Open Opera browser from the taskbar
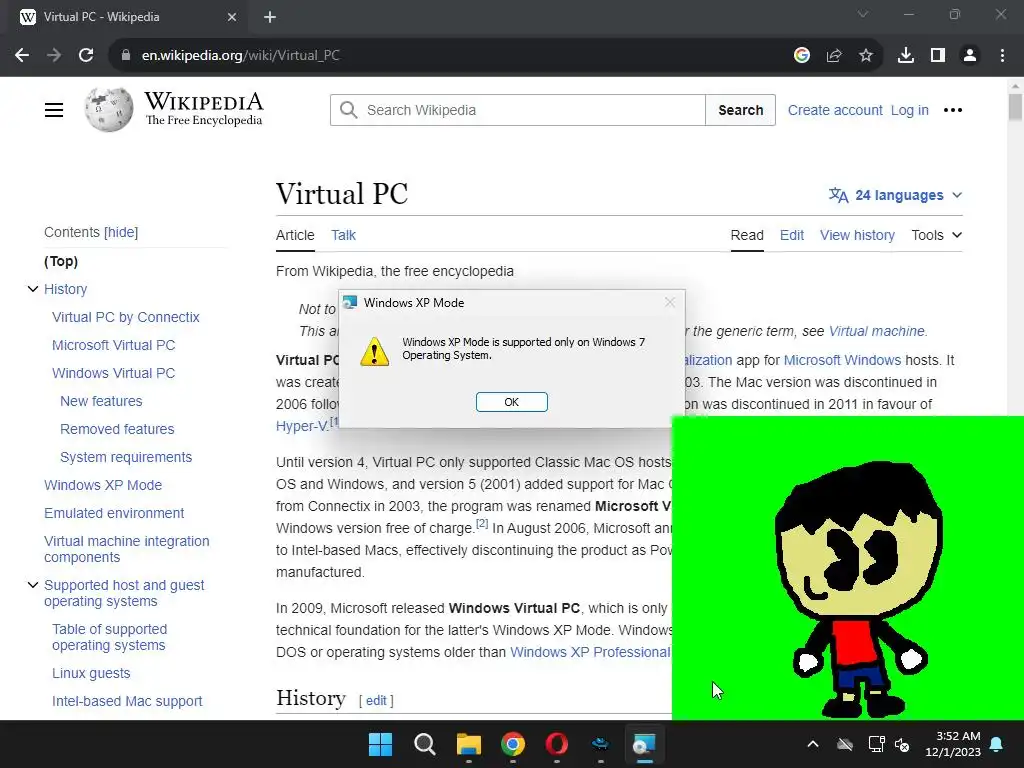Screen dimensions: 1024x768 click(x=556, y=744)
